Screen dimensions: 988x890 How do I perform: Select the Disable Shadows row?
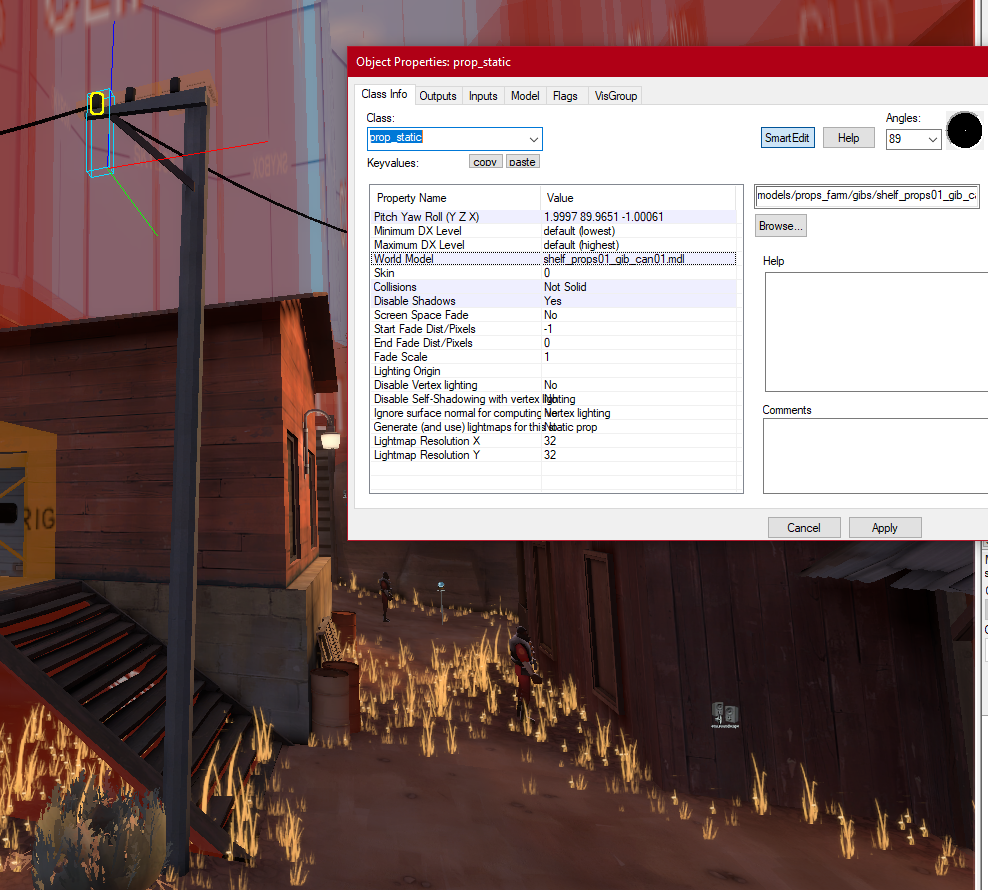pyautogui.click(x=553, y=301)
